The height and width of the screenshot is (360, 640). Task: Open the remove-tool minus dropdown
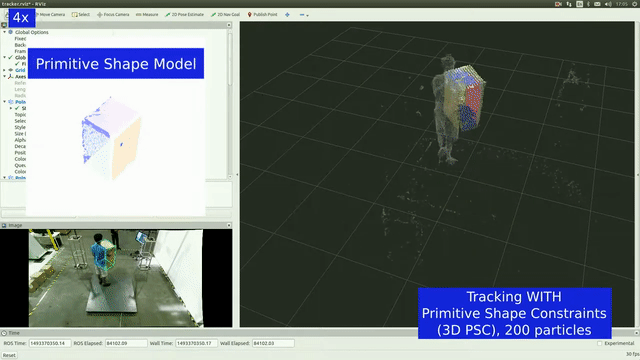304,15
